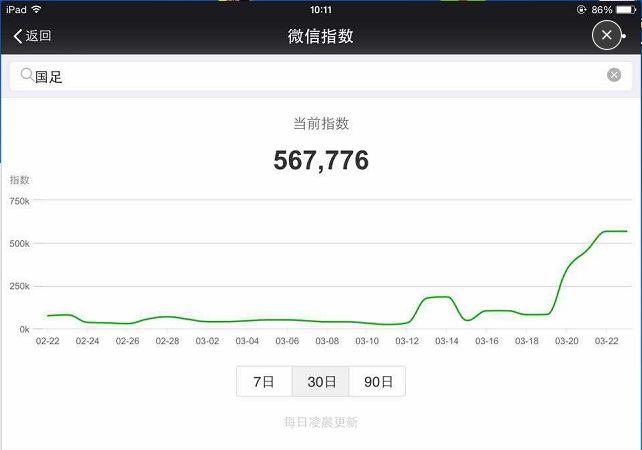Tap the 250k y-axis label
Image resolution: width=642 pixels, height=450 pixels.
(20, 286)
